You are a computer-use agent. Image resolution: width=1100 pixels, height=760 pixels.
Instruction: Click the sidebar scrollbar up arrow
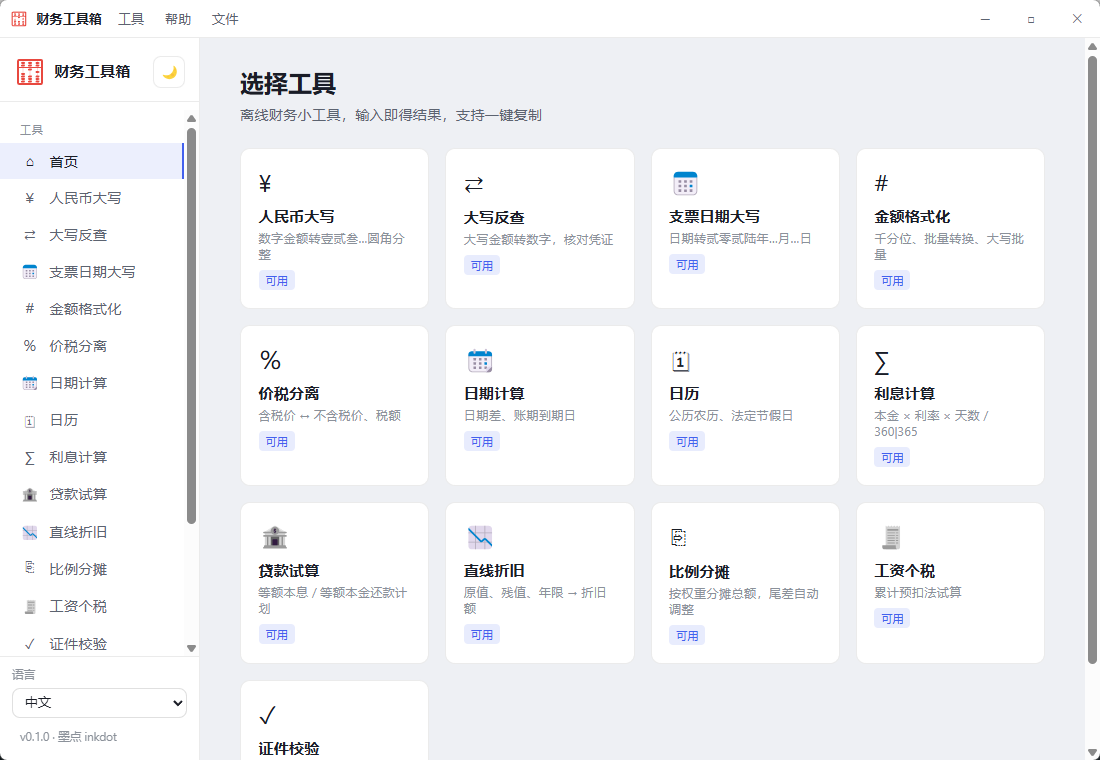click(192, 119)
